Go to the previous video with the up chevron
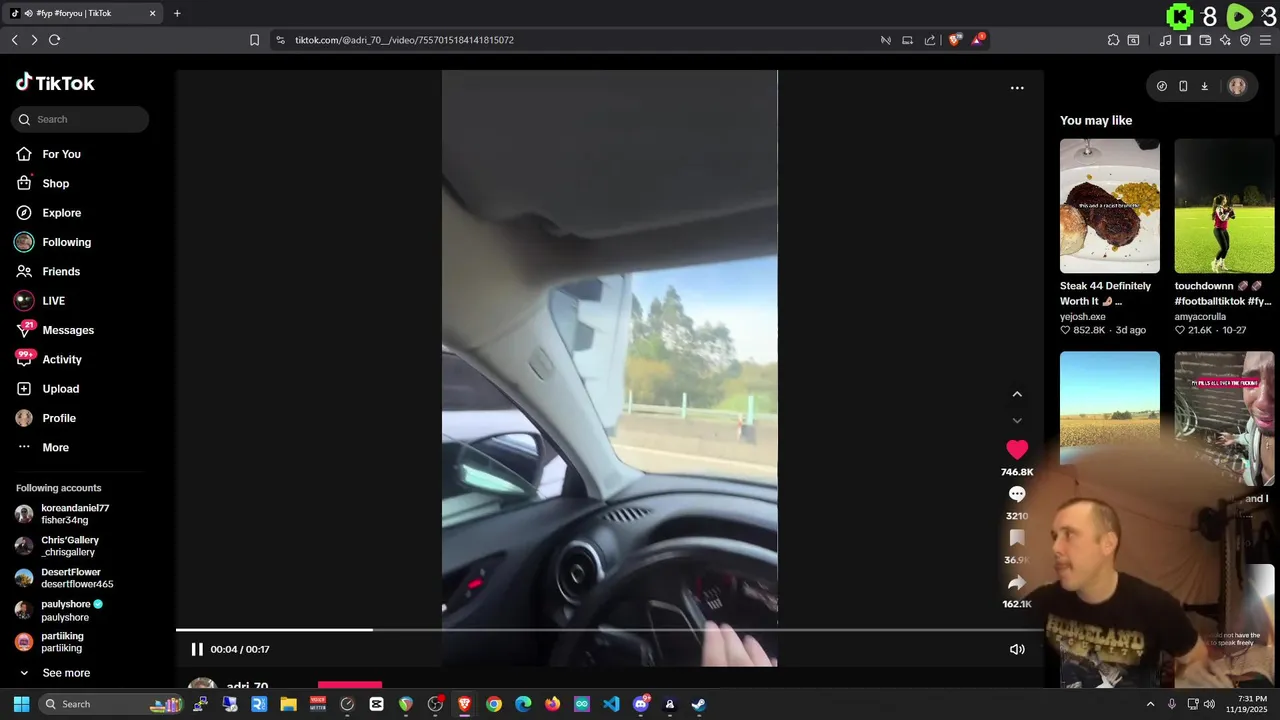1280x720 pixels. coord(1017,394)
